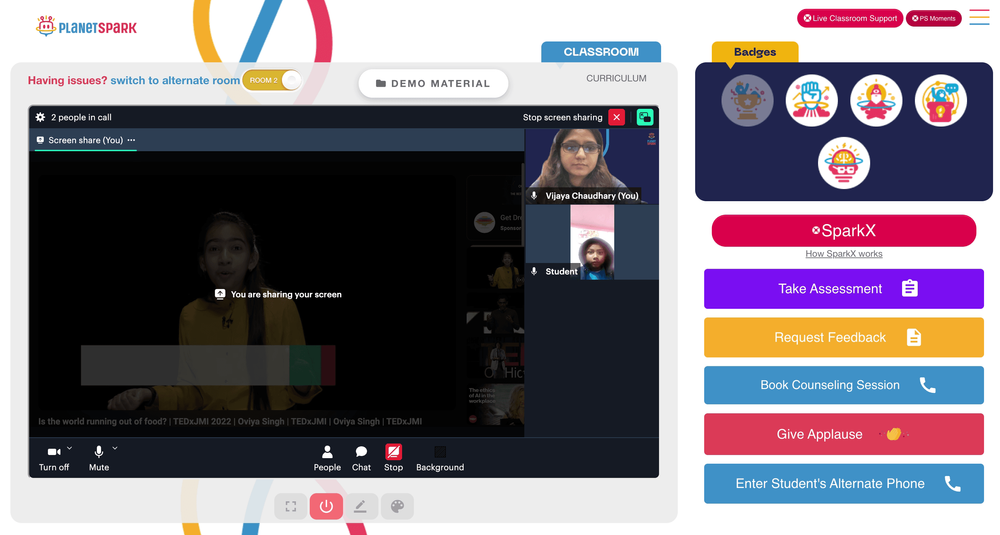1000x535 pixels.
Task: Expand camera options chevron
Action: point(70,448)
